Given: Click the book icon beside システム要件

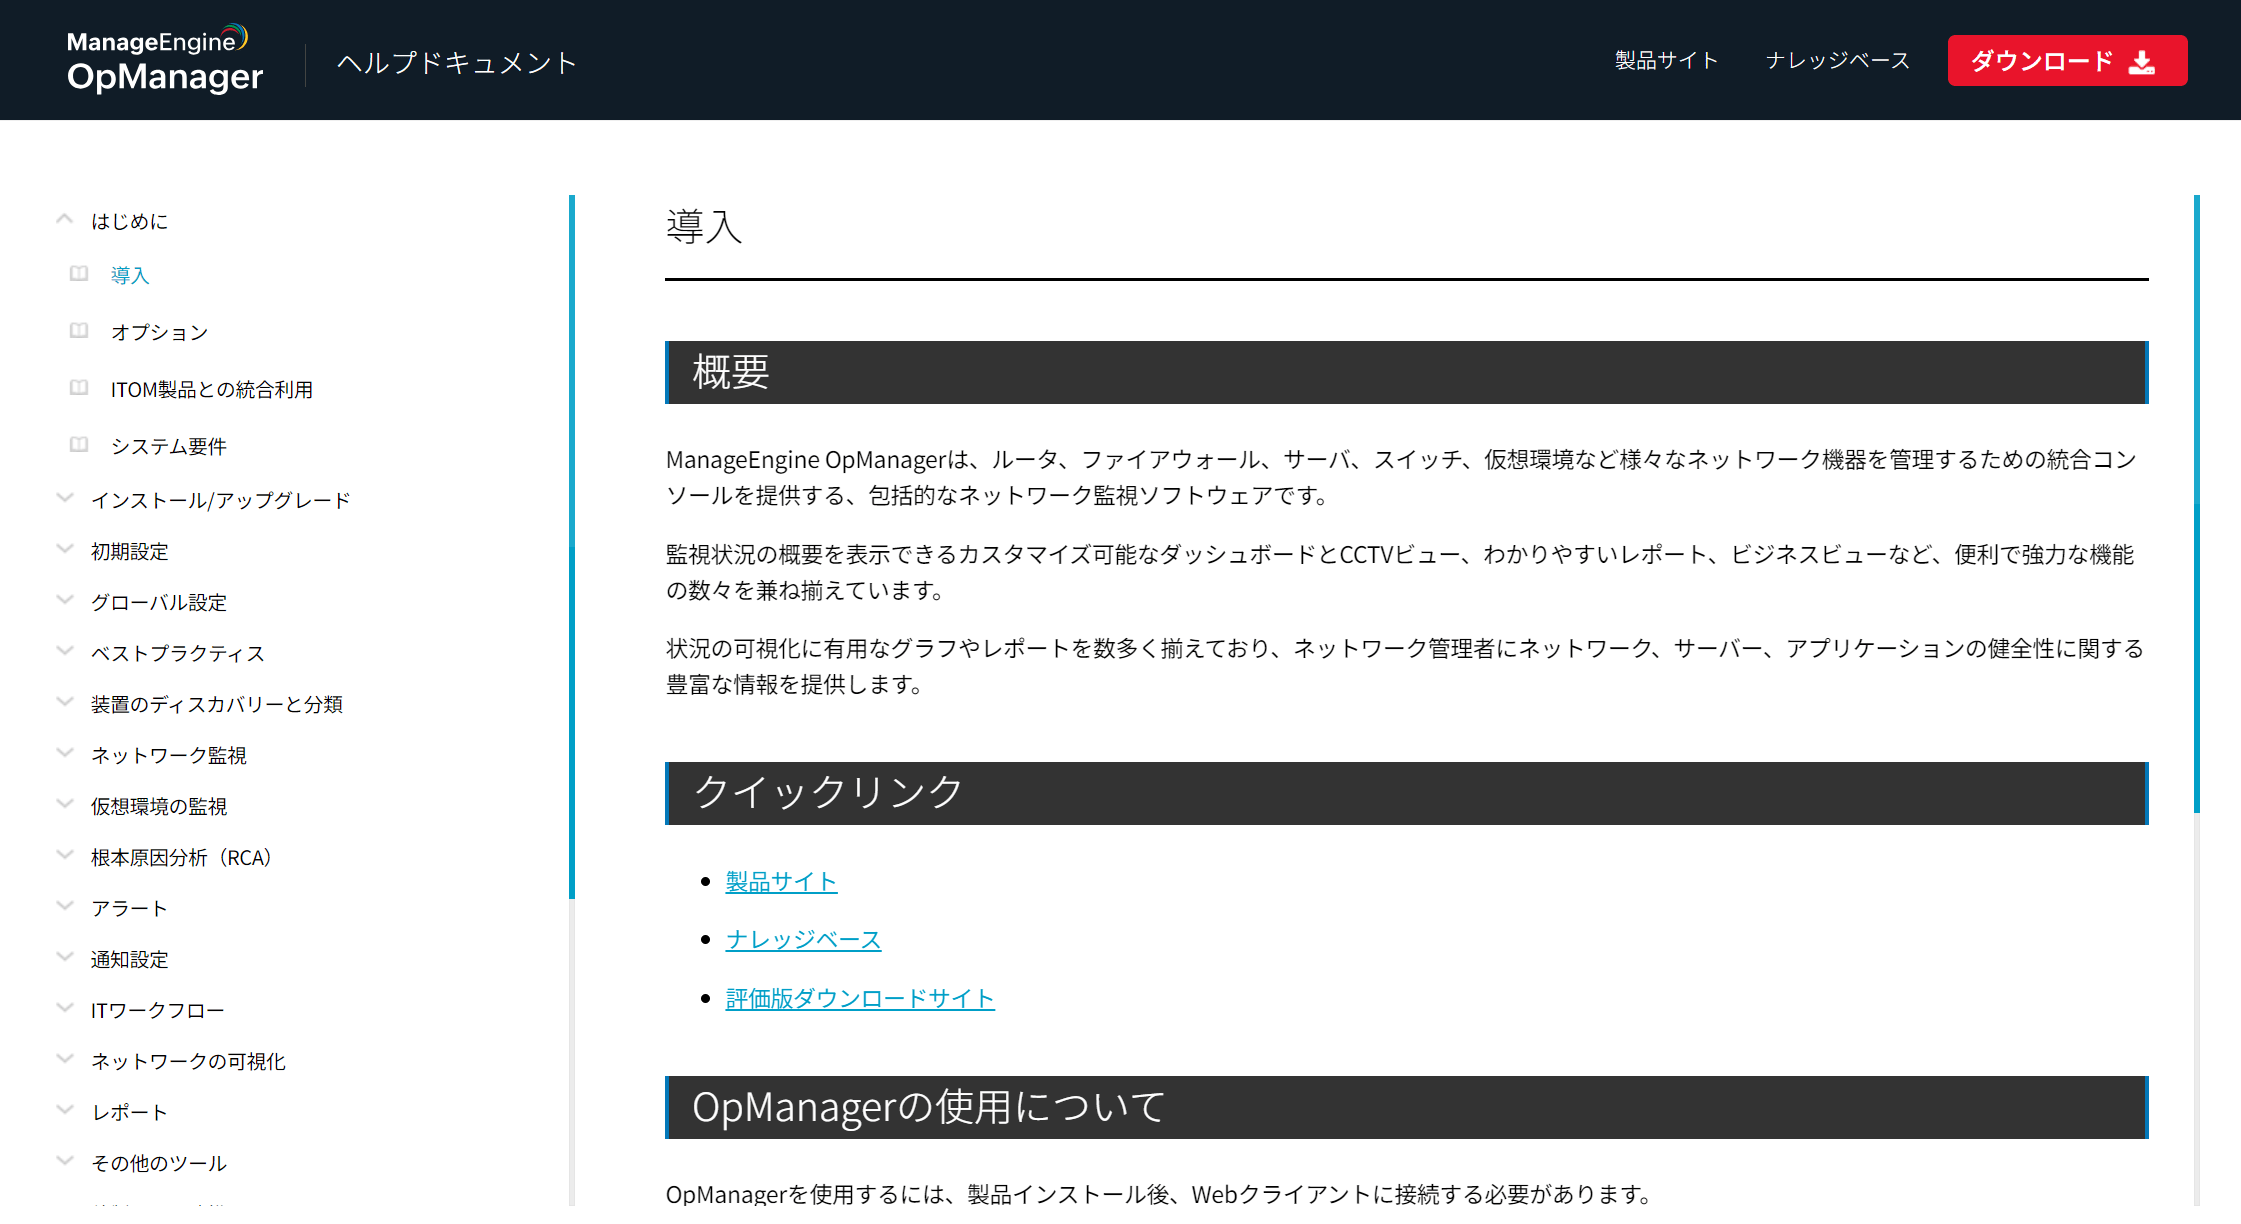Looking at the screenshot, I should [x=79, y=445].
